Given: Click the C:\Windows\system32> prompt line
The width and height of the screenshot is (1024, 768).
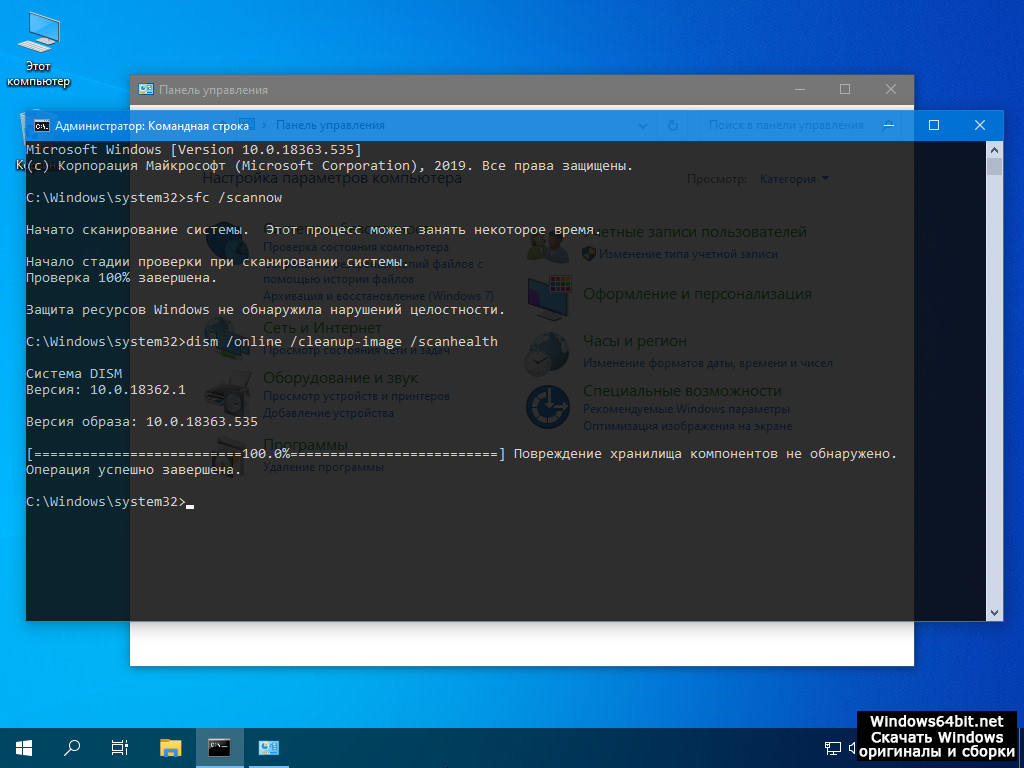Looking at the screenshot, I should point(106,502).
